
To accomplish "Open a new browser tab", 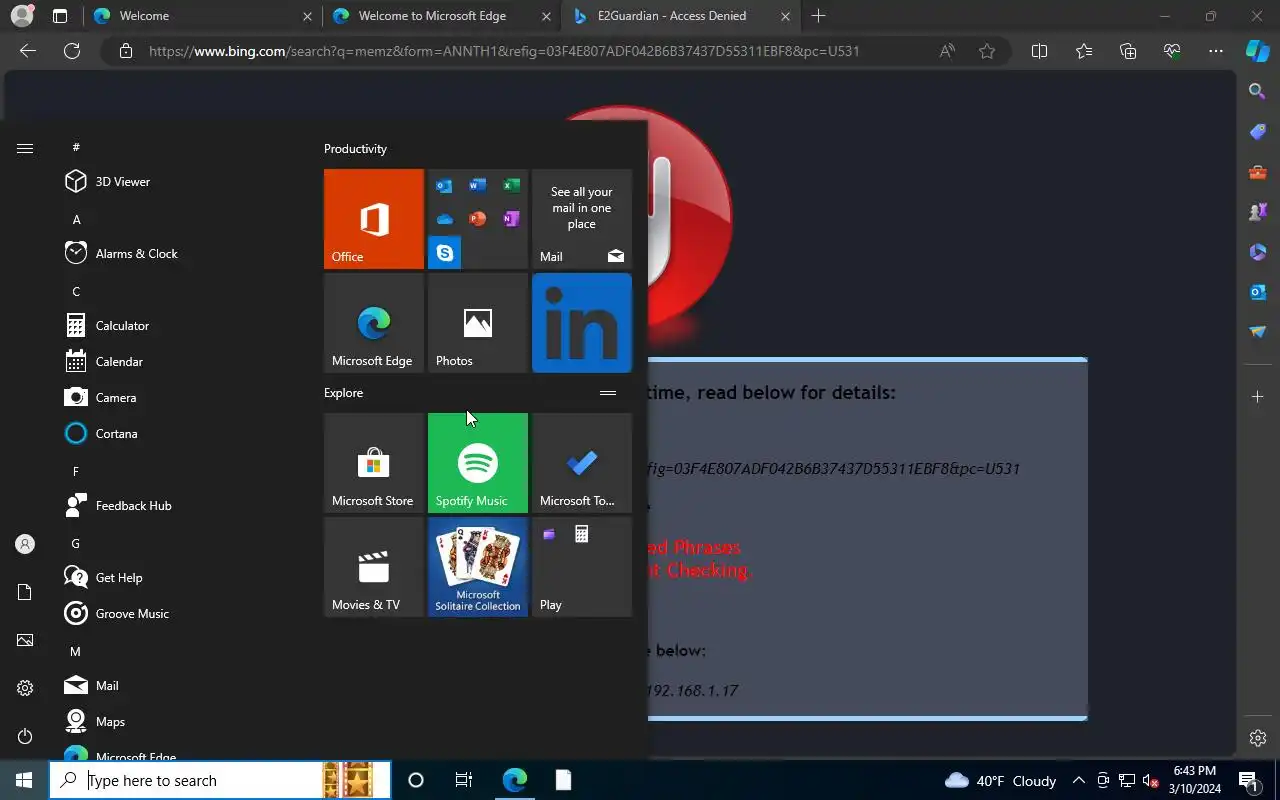I will point(818,16).
